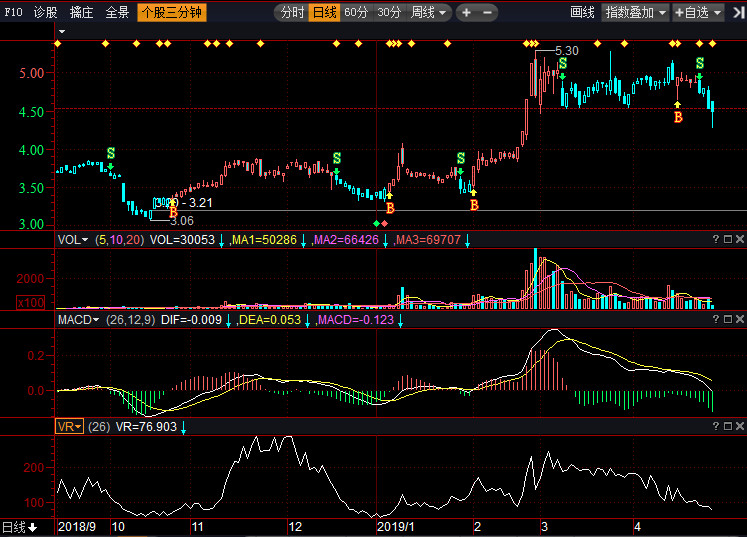Screen dimensions: 747x537
Task: Click green diamond marker below 2019/1 cursor
Action: [x=377, y=223]
